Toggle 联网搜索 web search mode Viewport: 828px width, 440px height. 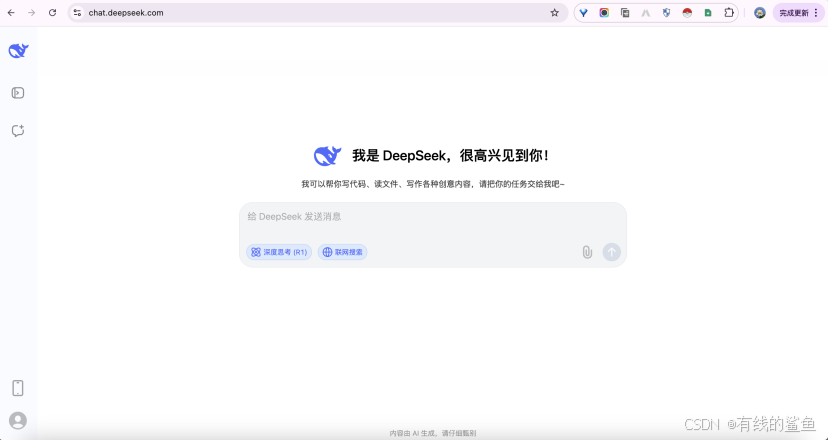(342, 252)
